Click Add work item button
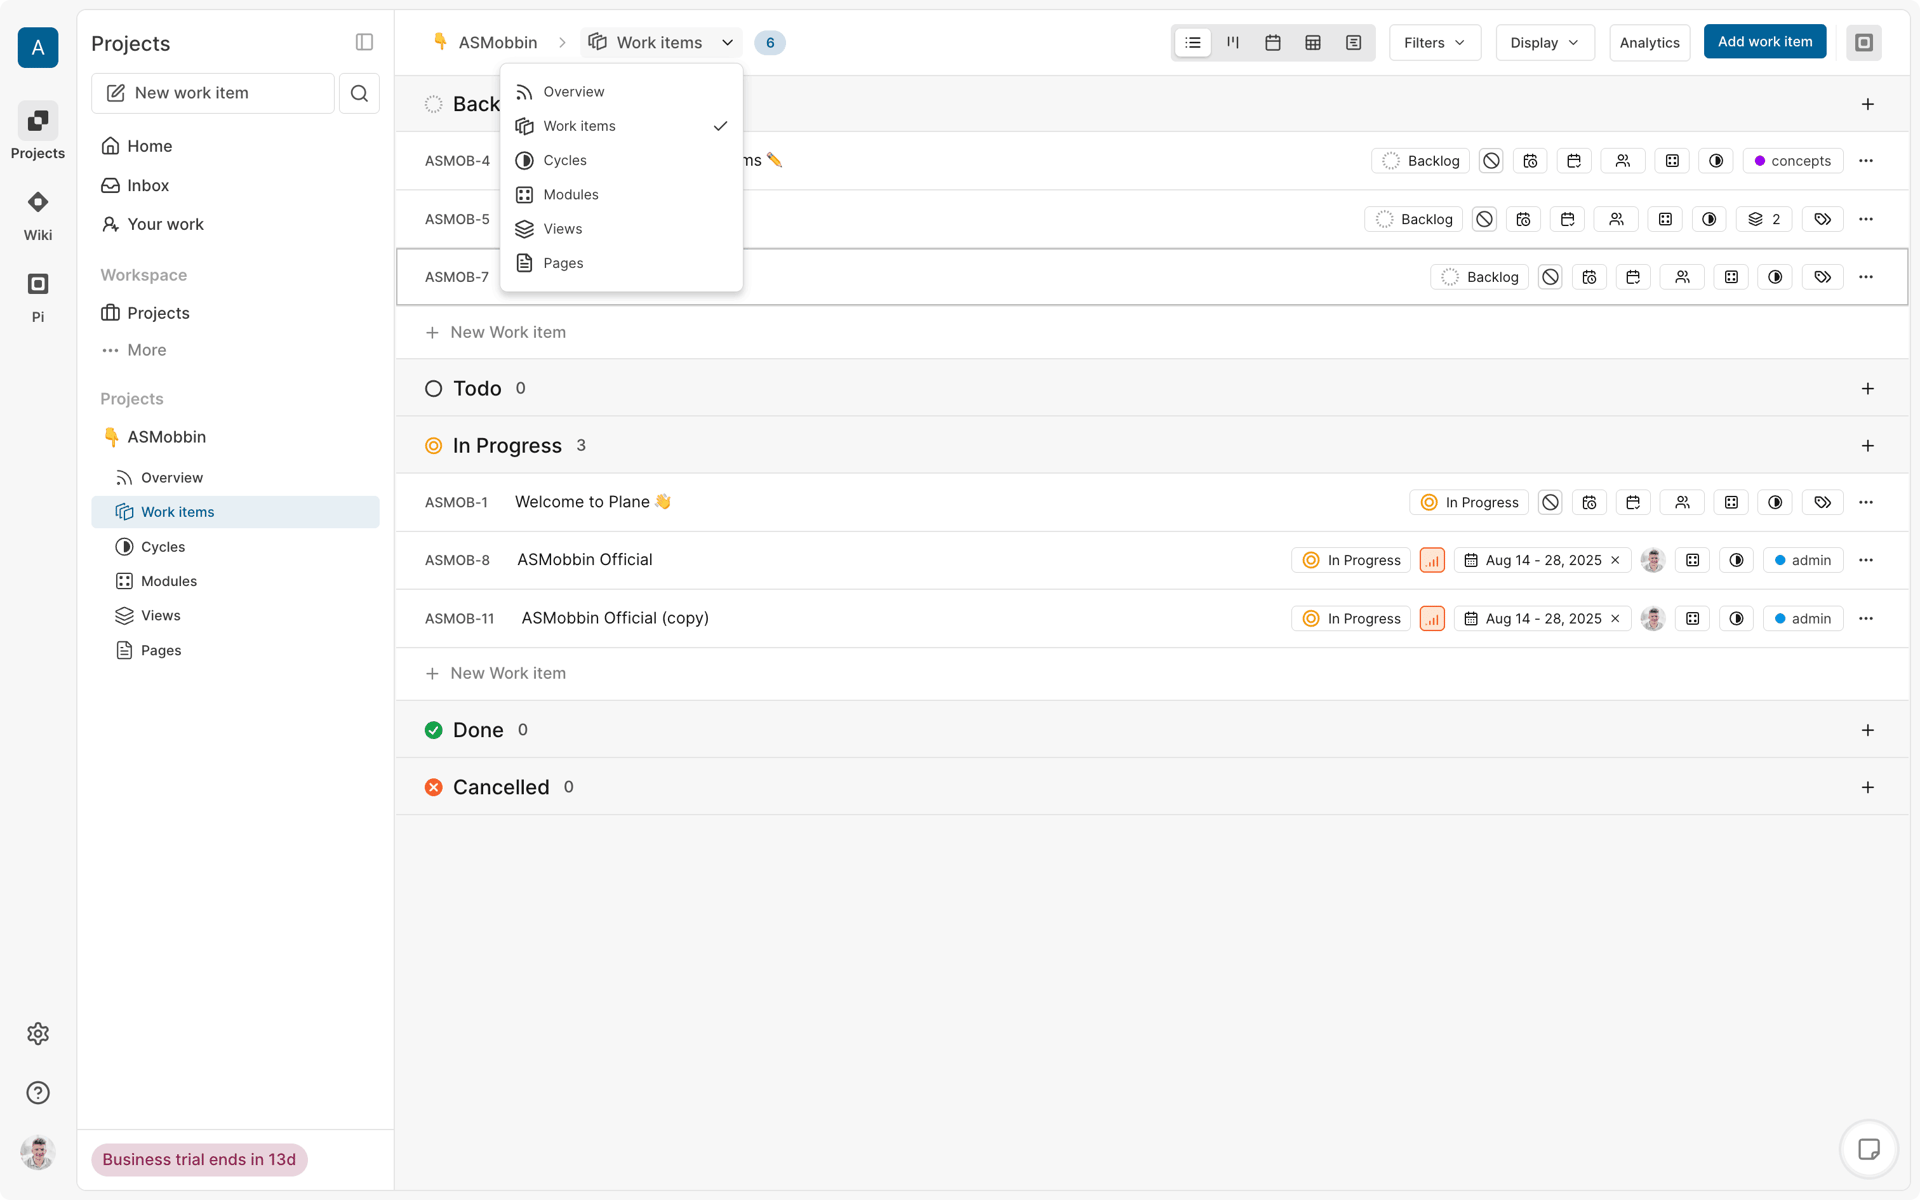 (1765, 42)
